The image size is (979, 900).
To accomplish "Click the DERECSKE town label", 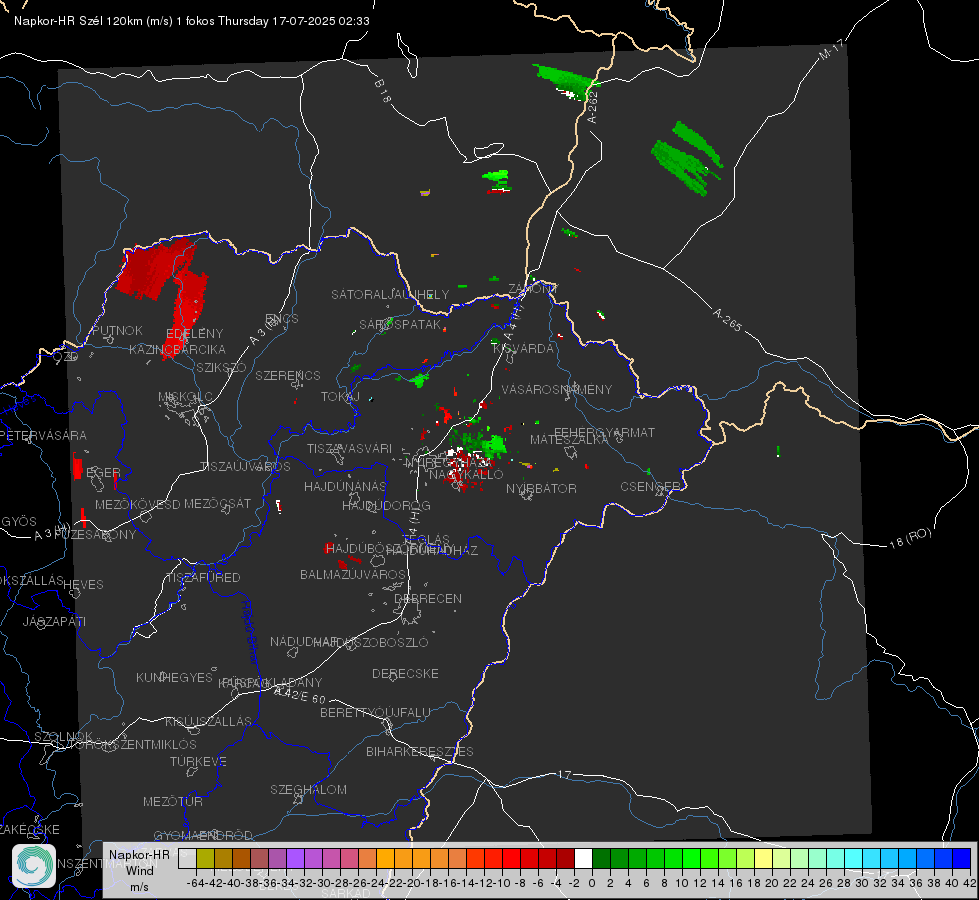I will [x=405, y=673].
